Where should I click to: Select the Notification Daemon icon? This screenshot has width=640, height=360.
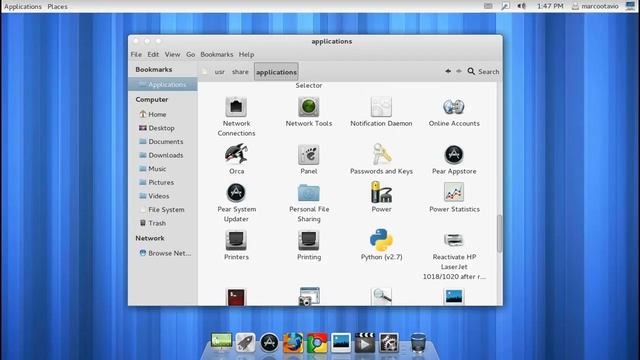pyautogui.click(x=381, y=107)
